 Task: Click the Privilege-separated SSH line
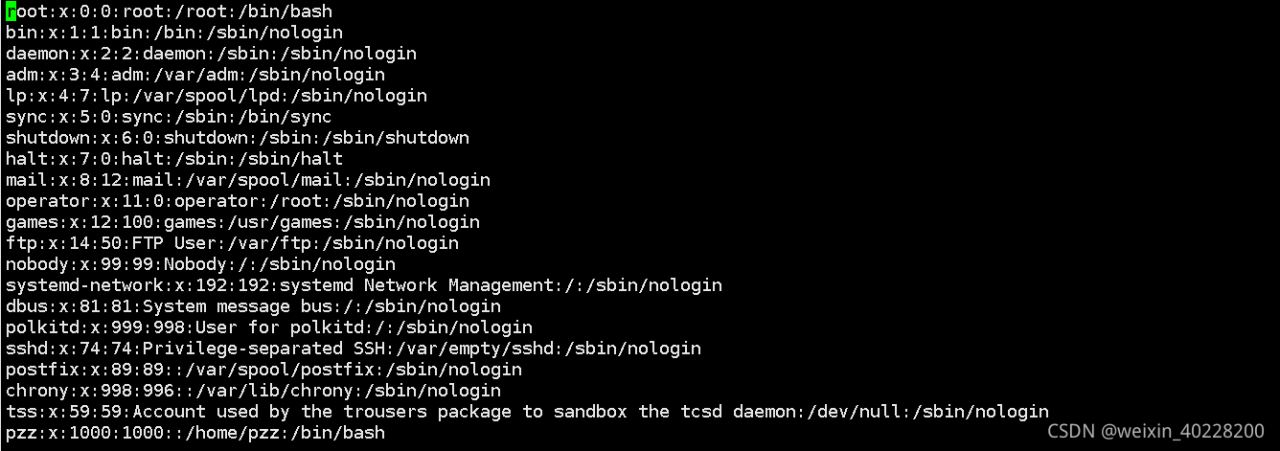click(x=353, y=349)
